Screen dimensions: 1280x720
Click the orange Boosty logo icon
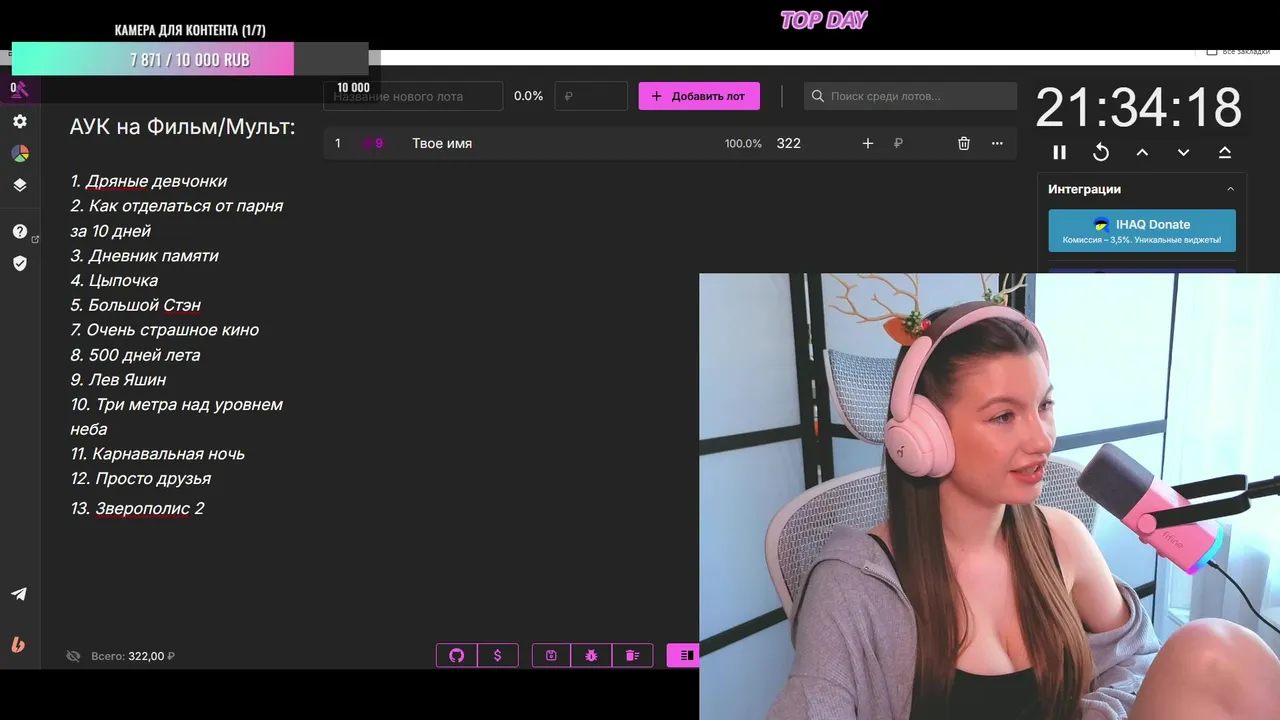(x=18, y=645)
